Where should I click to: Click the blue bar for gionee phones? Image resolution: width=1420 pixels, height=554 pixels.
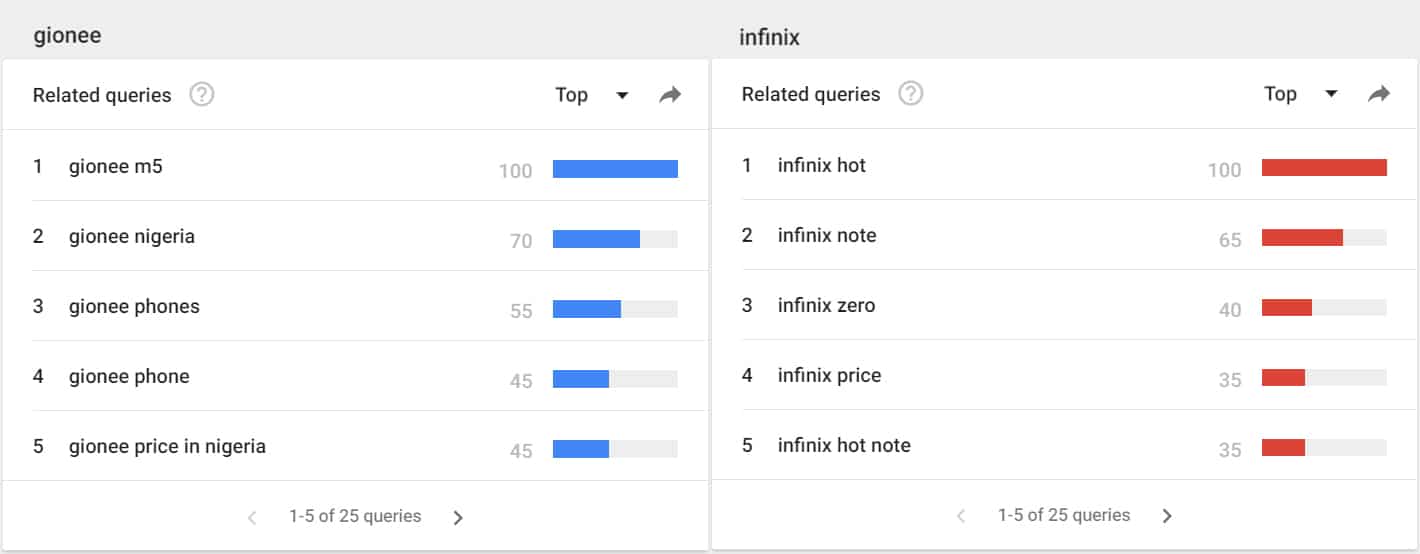point(587,309)
